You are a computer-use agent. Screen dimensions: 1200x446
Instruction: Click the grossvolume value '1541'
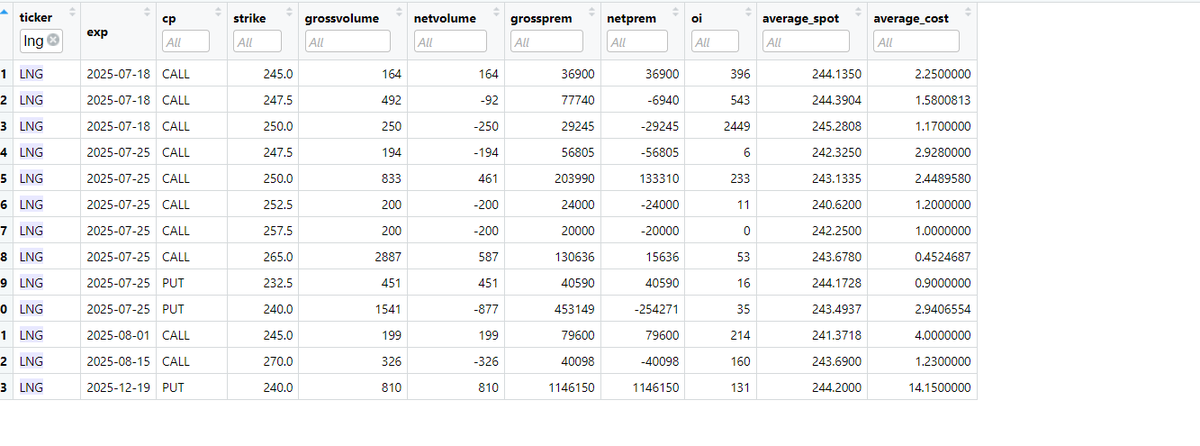coord(388,308)
